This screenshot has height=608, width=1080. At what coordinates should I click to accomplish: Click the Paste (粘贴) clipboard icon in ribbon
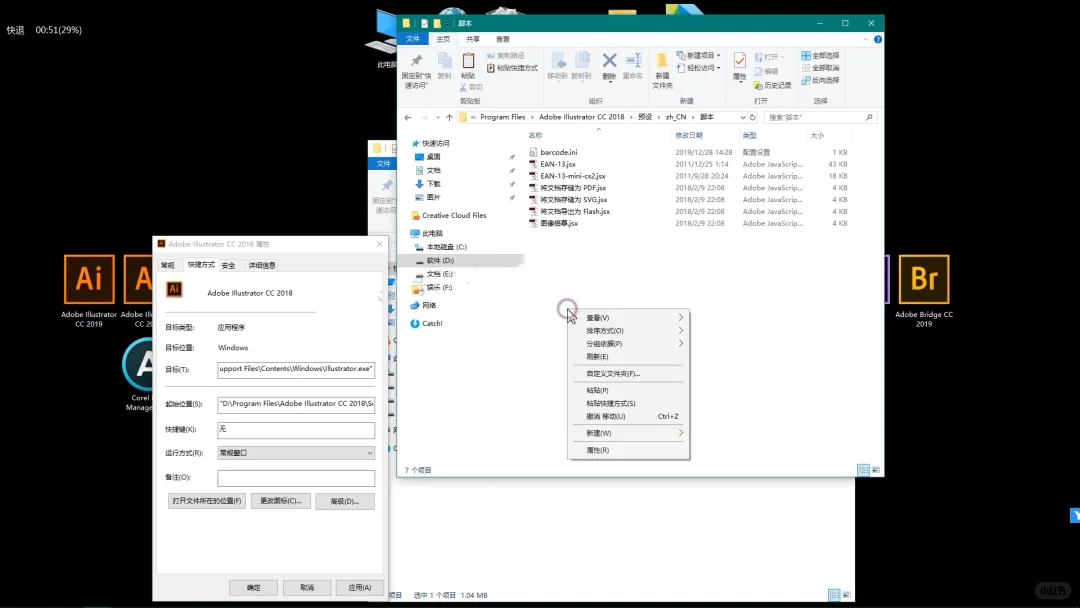[x=468, y=65]
